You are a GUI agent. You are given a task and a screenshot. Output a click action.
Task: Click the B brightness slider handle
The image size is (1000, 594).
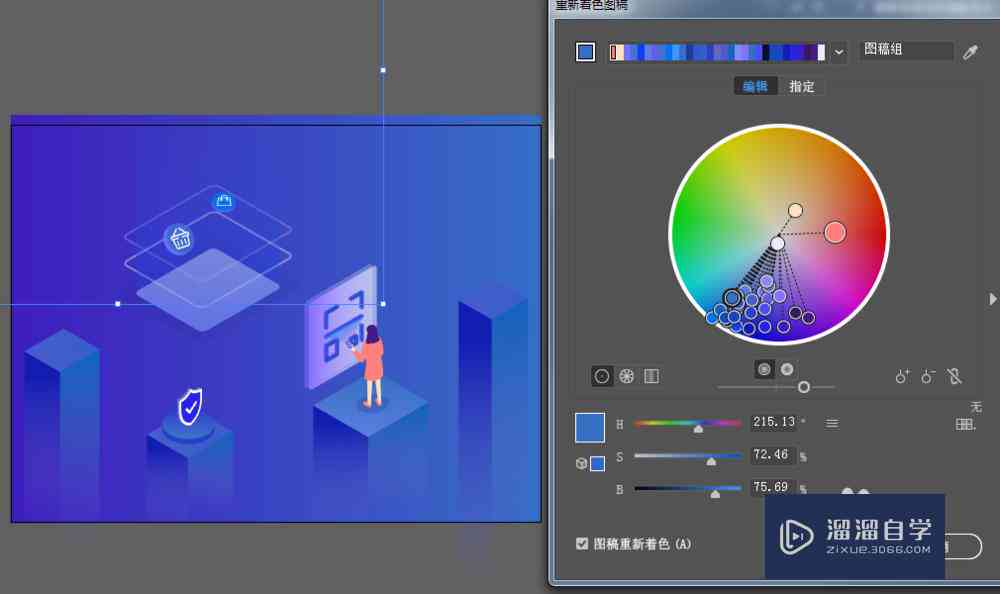[x=715, y=494]
